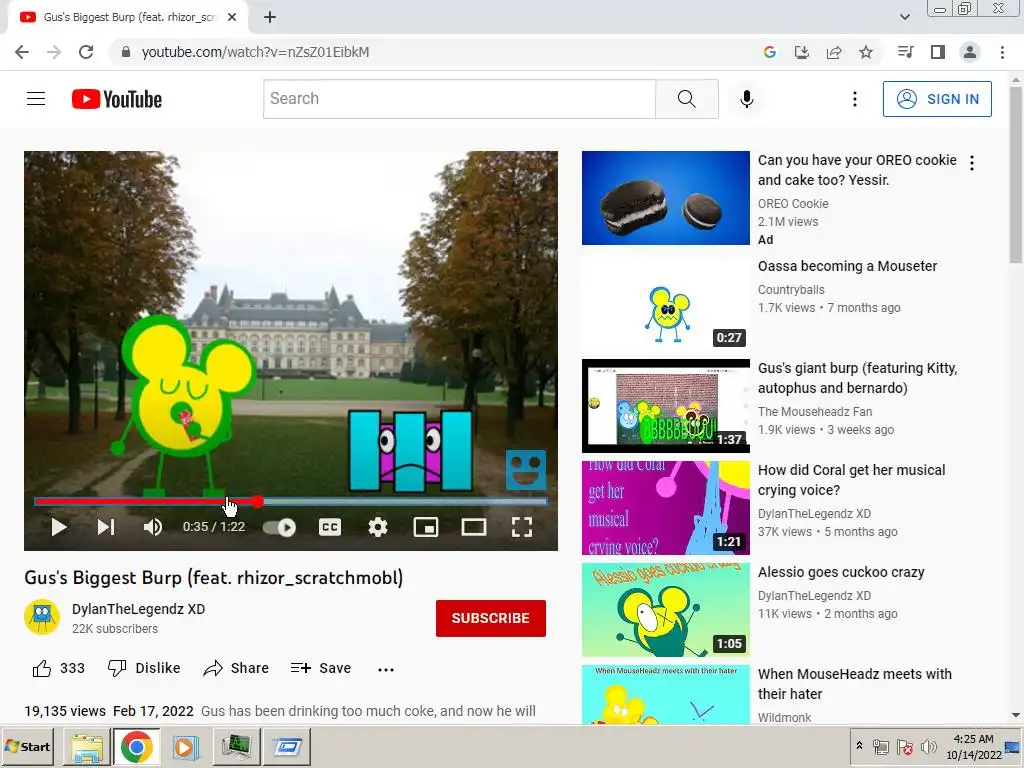Open options menu for the OREO ad
Image resolution: width=1024 pixels, height=768 pixels.
pyautogui.click(x=972, y=163)
